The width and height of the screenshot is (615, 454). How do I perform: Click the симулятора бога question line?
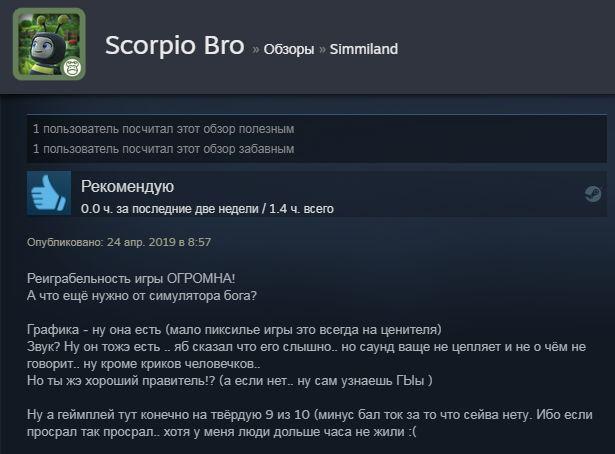(x=142, y=296)
